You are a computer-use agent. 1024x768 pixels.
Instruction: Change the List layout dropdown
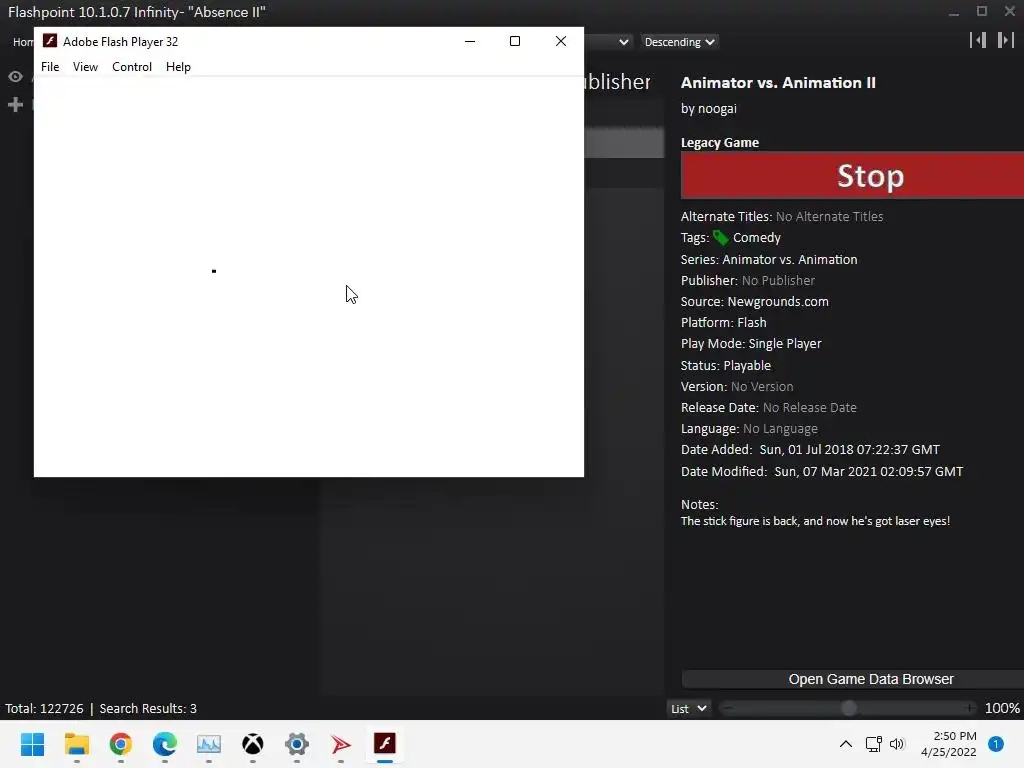click(688, 709)
